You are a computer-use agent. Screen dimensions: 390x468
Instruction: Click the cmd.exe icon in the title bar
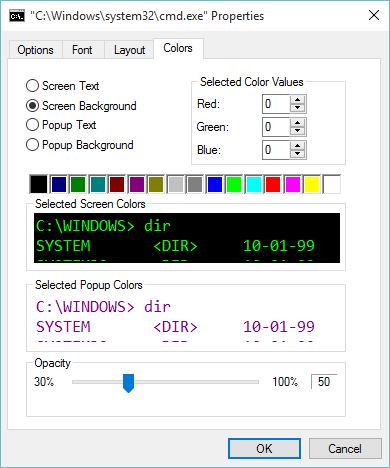click(17, 16)
